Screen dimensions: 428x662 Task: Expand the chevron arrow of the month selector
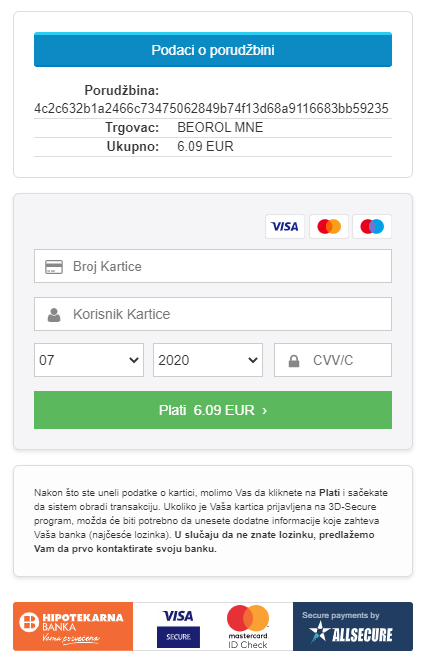point(134,360)
